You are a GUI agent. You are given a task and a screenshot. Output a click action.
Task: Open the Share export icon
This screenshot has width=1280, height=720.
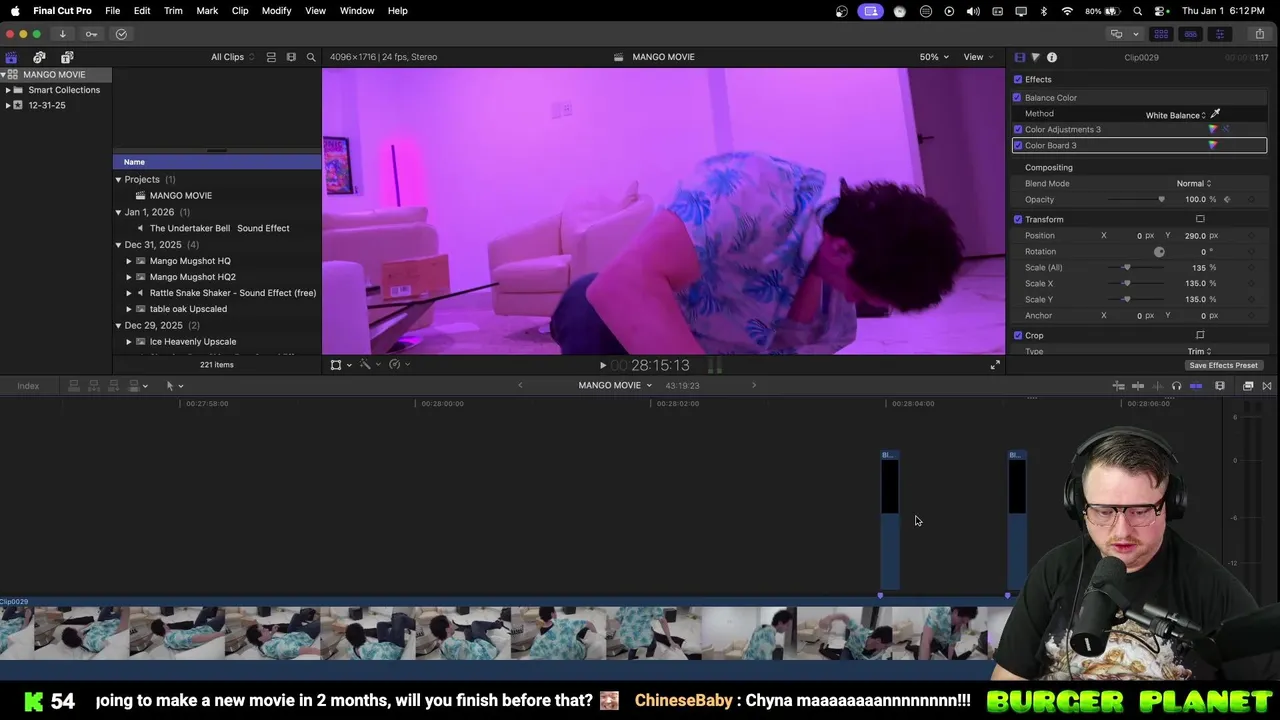coord(1259,34)
